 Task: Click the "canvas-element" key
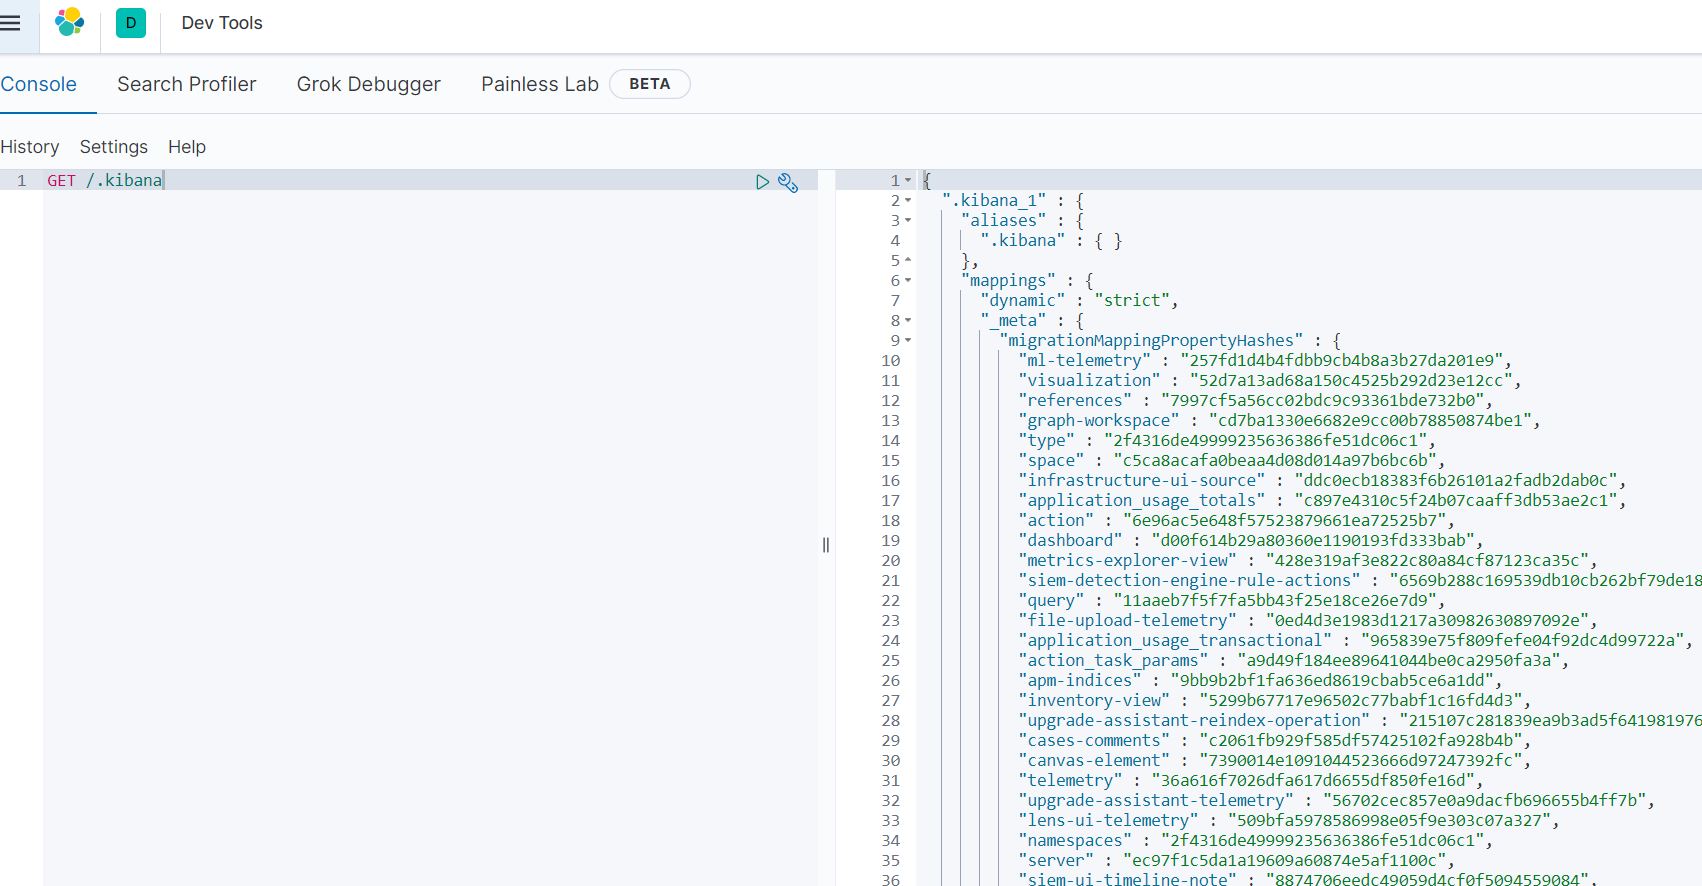tap(1094, 760)
